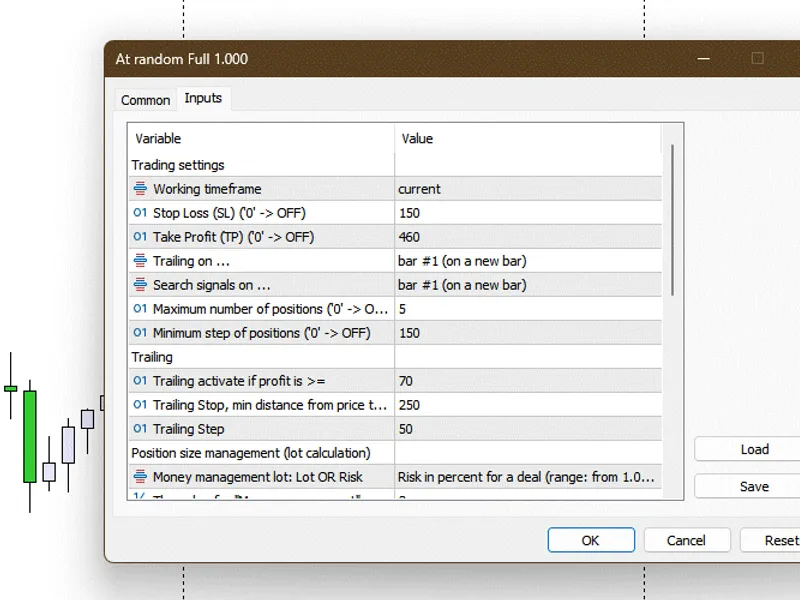
Task: Edit the Maximum number of positions value 5
Action: [x=528, y=309]
